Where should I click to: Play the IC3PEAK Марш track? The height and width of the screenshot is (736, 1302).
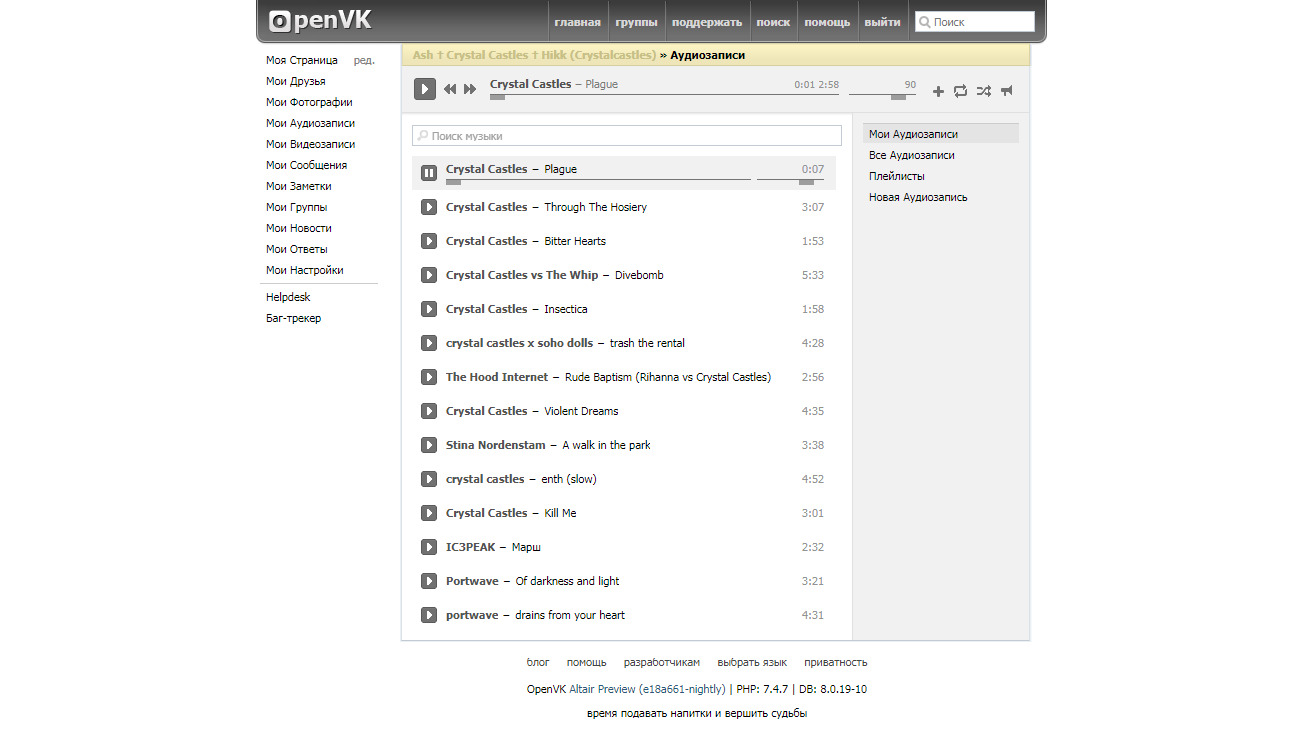tap(429, 547)
